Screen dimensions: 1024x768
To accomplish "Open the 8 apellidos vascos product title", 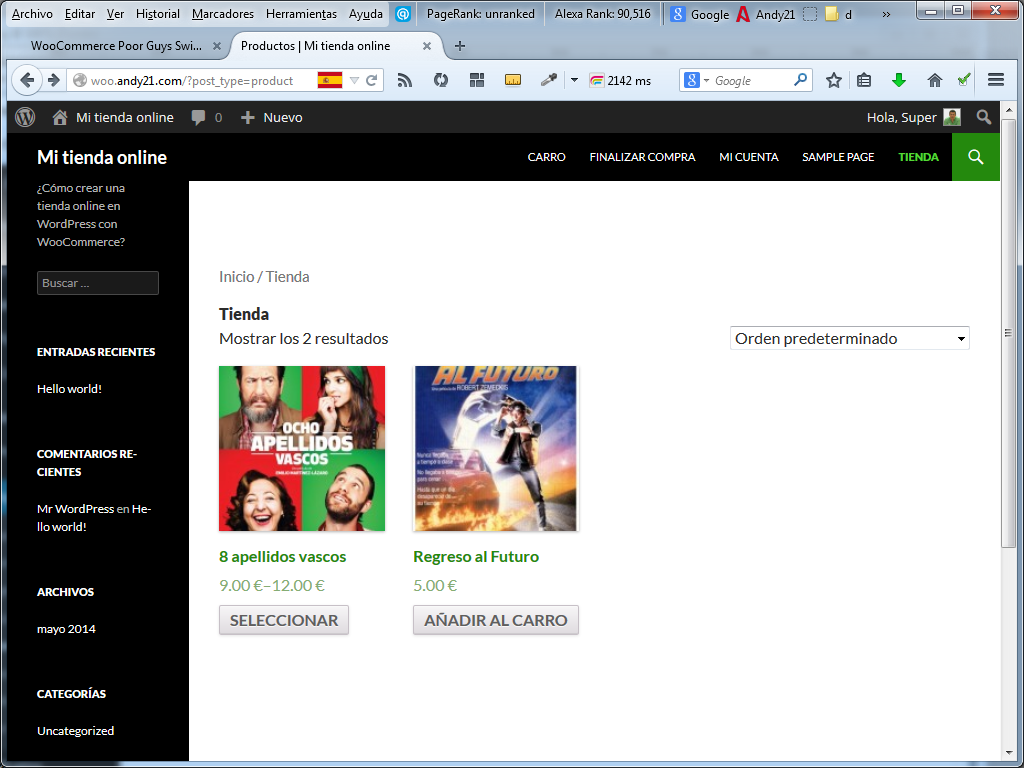I will (x=283, y=556).
